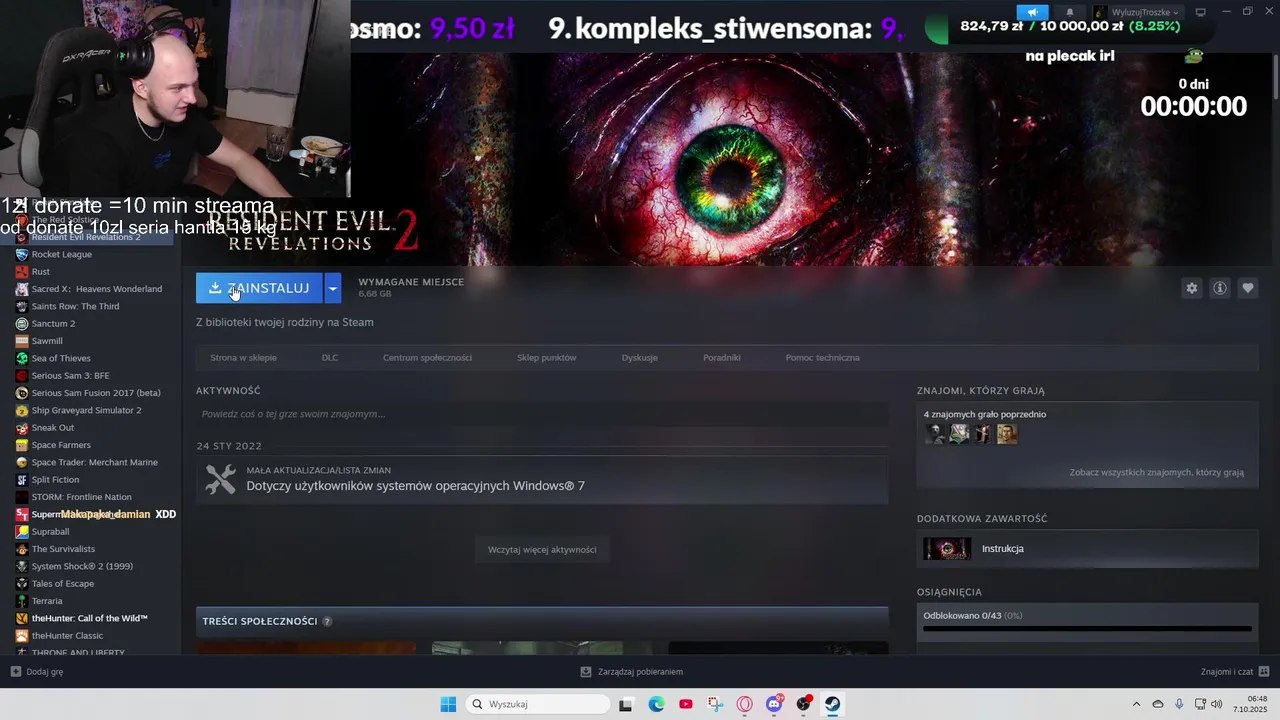Screen dimensions: 1280x720
Task: Open the Steam notifications bell
Action: click(x=1069, y=12)
